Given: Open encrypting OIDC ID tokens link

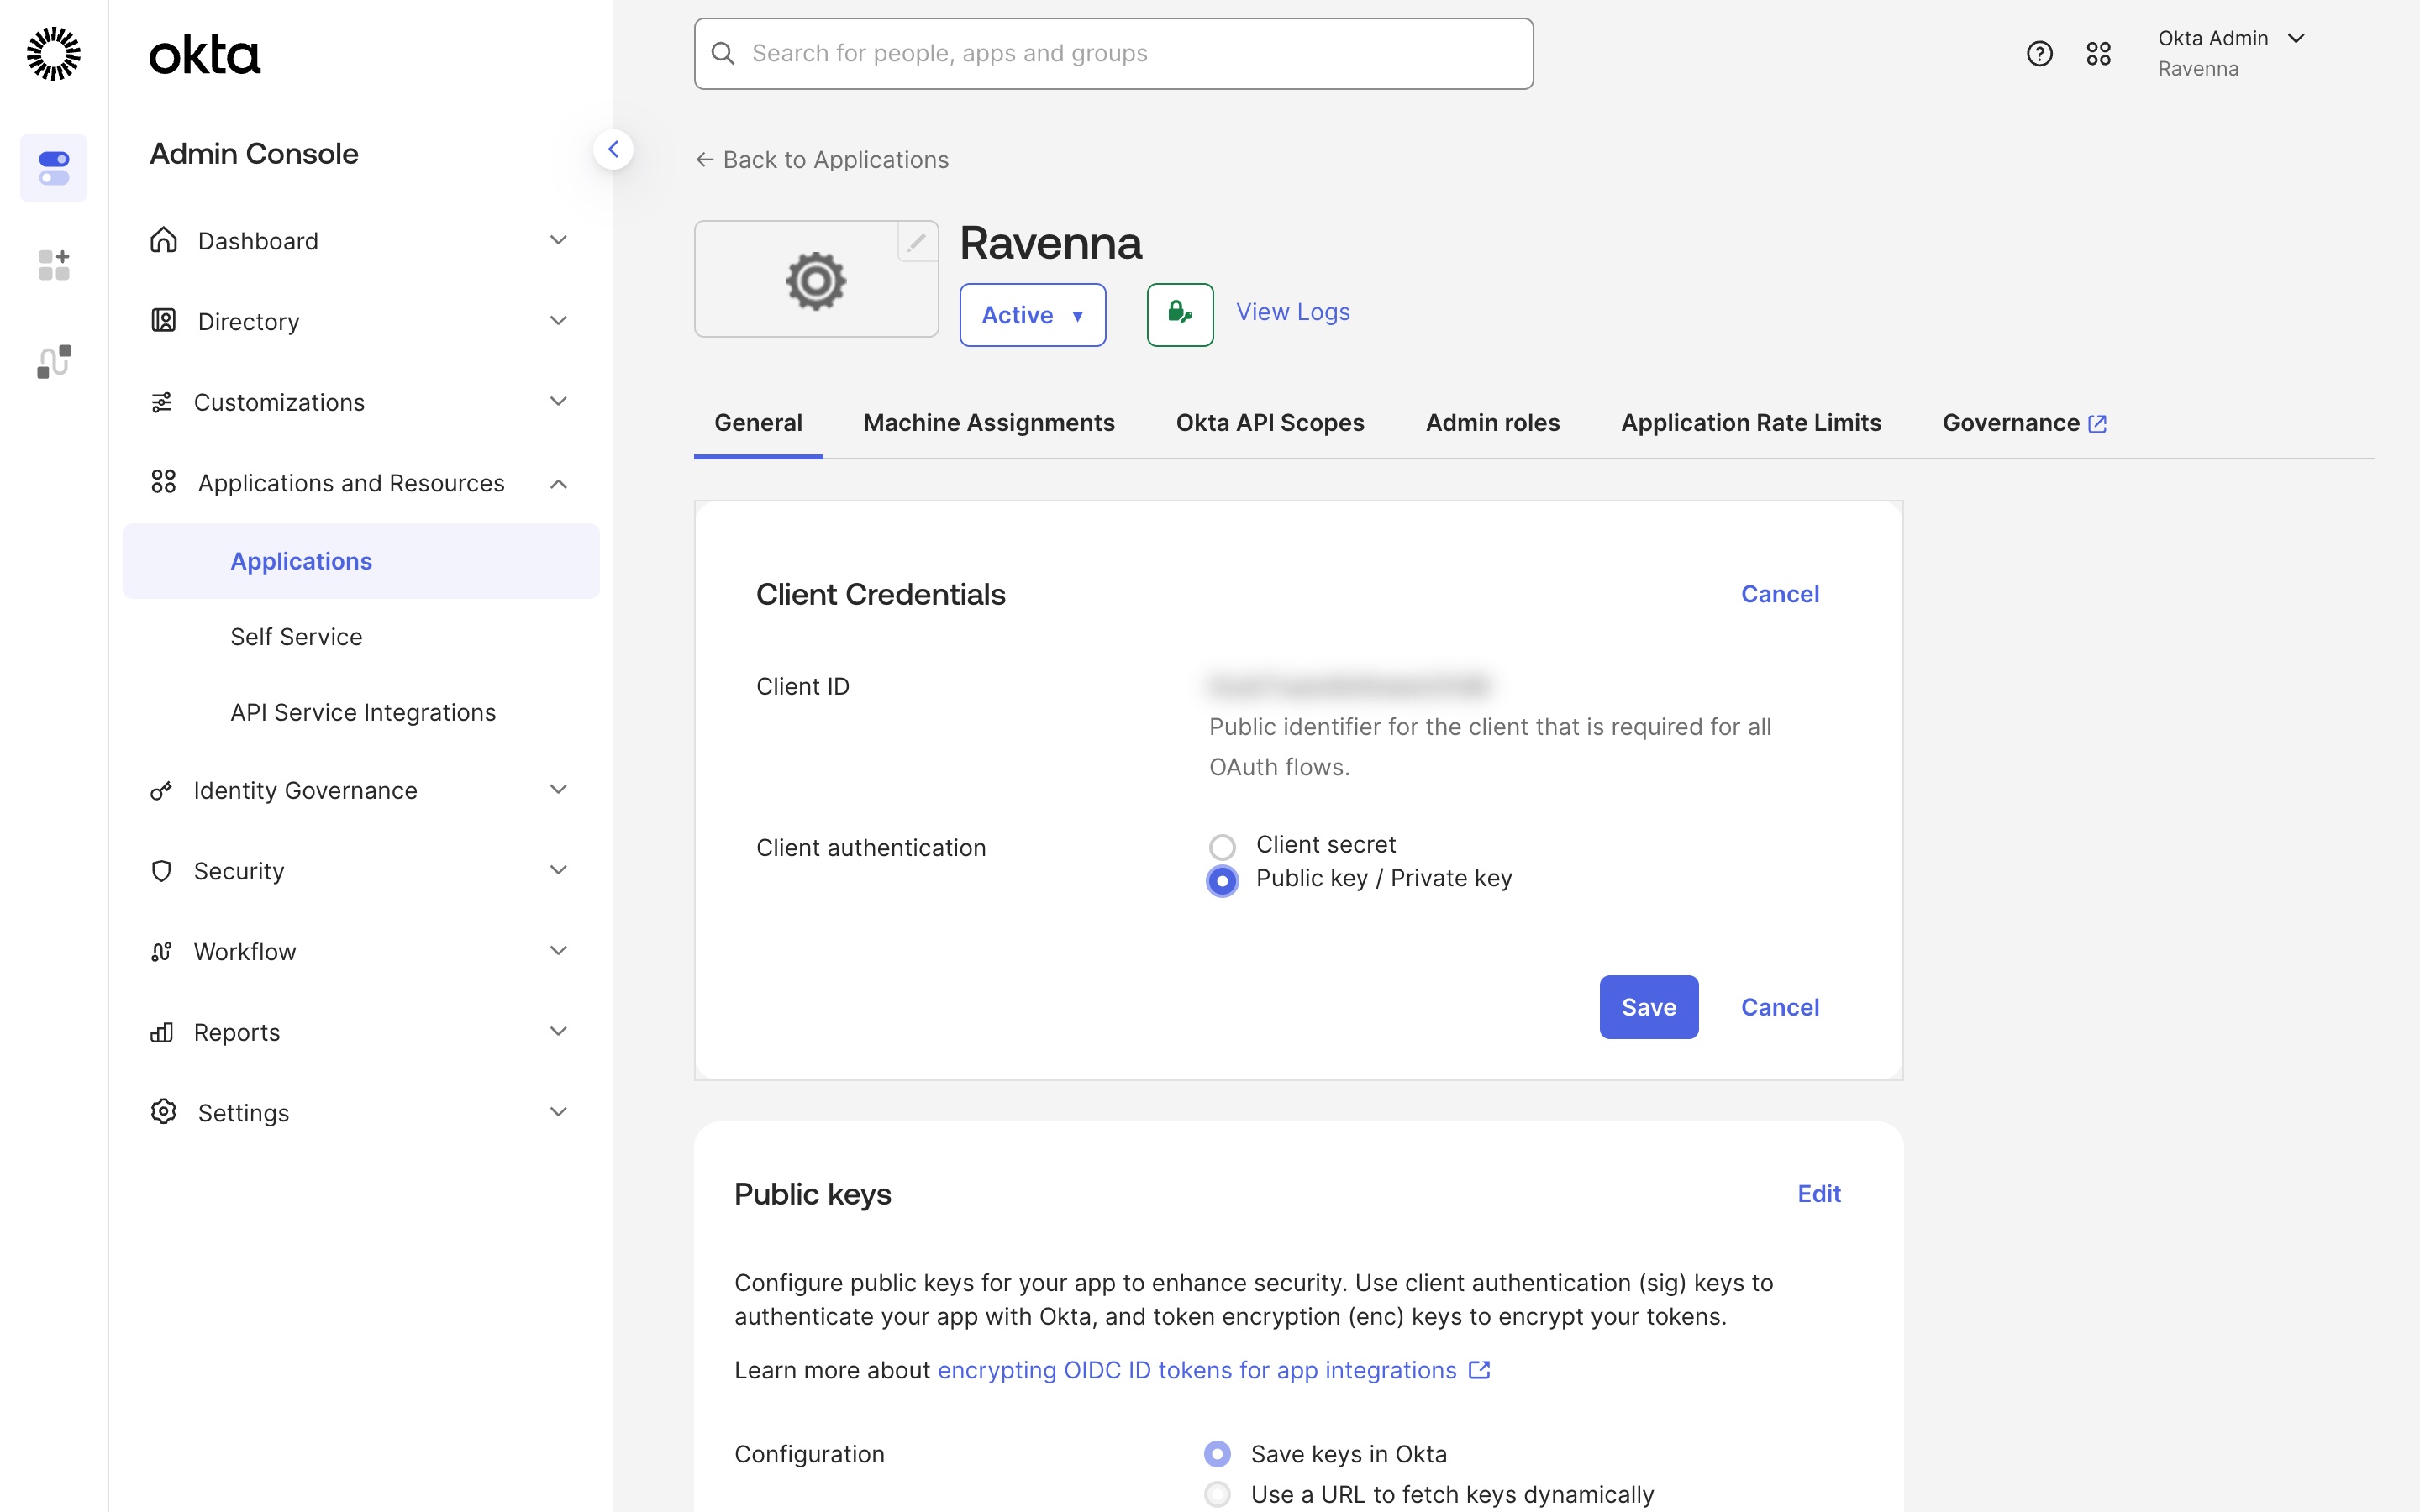Looking at the screenshot, I should 1213,1370.
